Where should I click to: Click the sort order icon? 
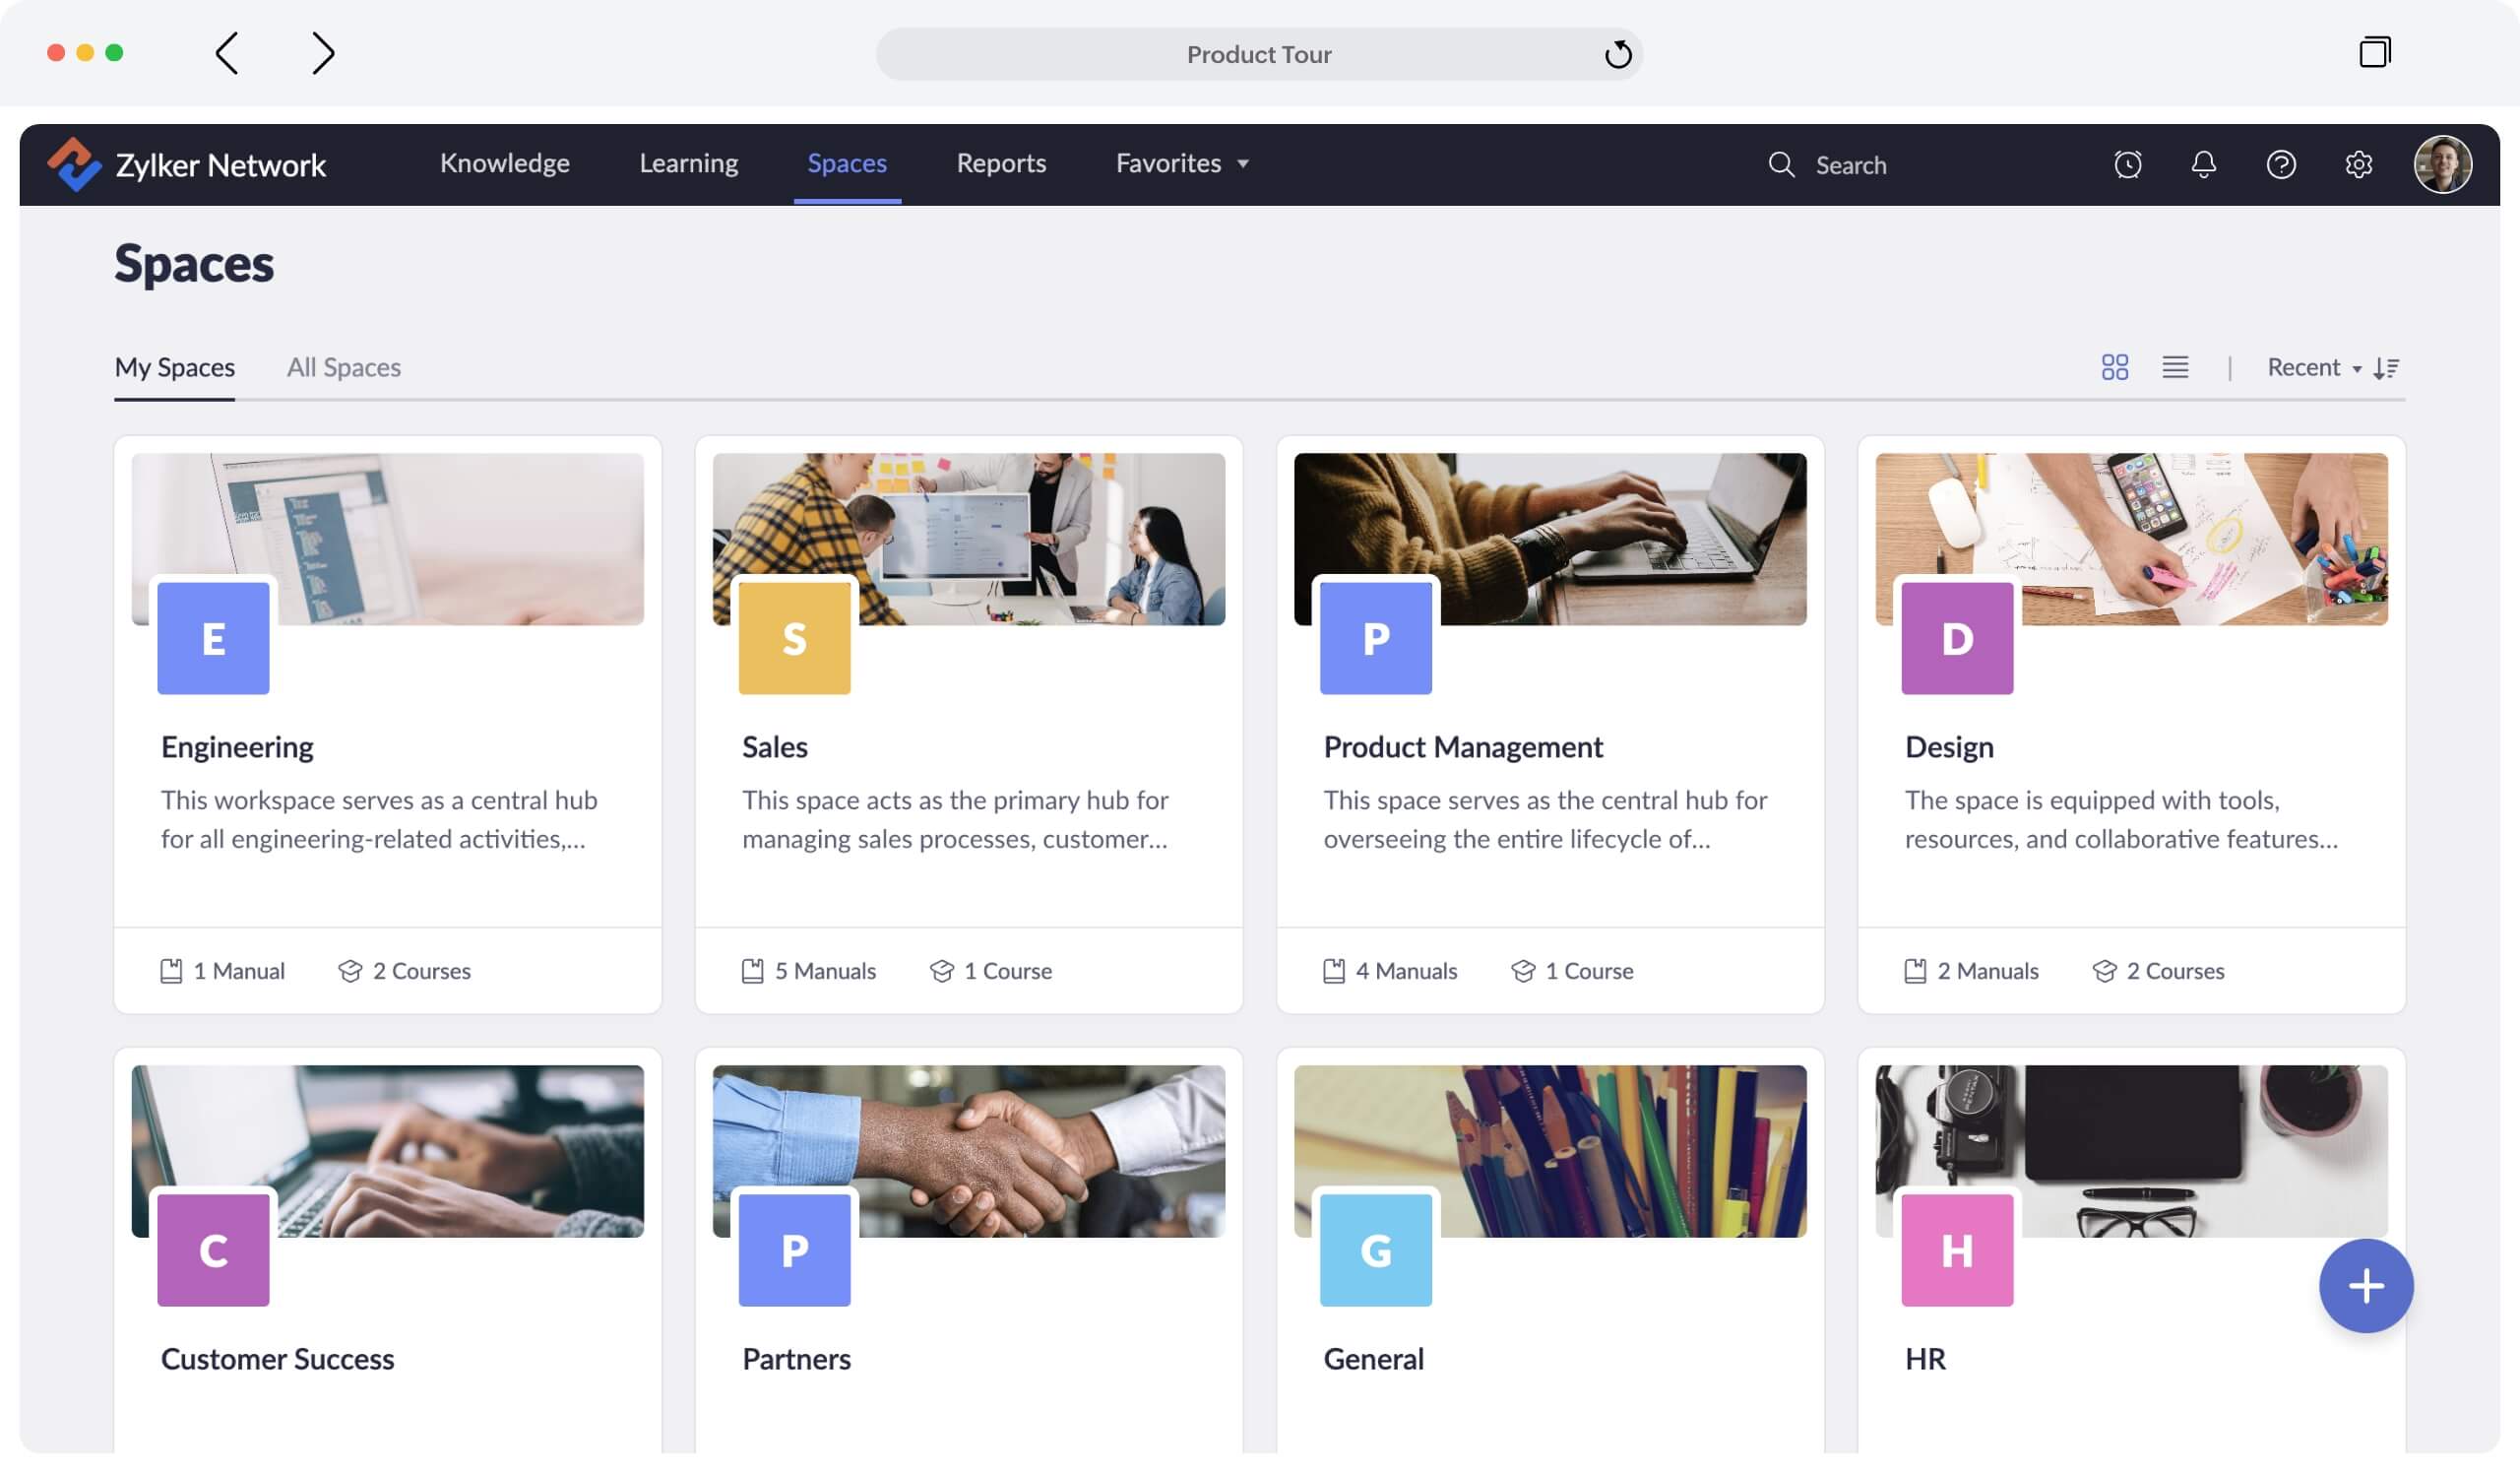(x=2386, y=368)
